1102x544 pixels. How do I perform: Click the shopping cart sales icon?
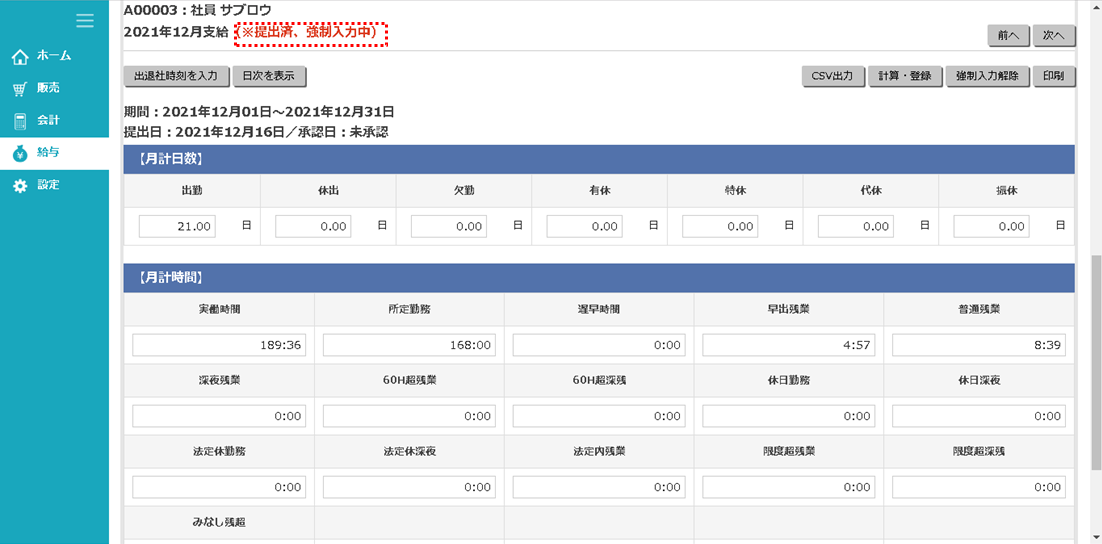[20, 89]
